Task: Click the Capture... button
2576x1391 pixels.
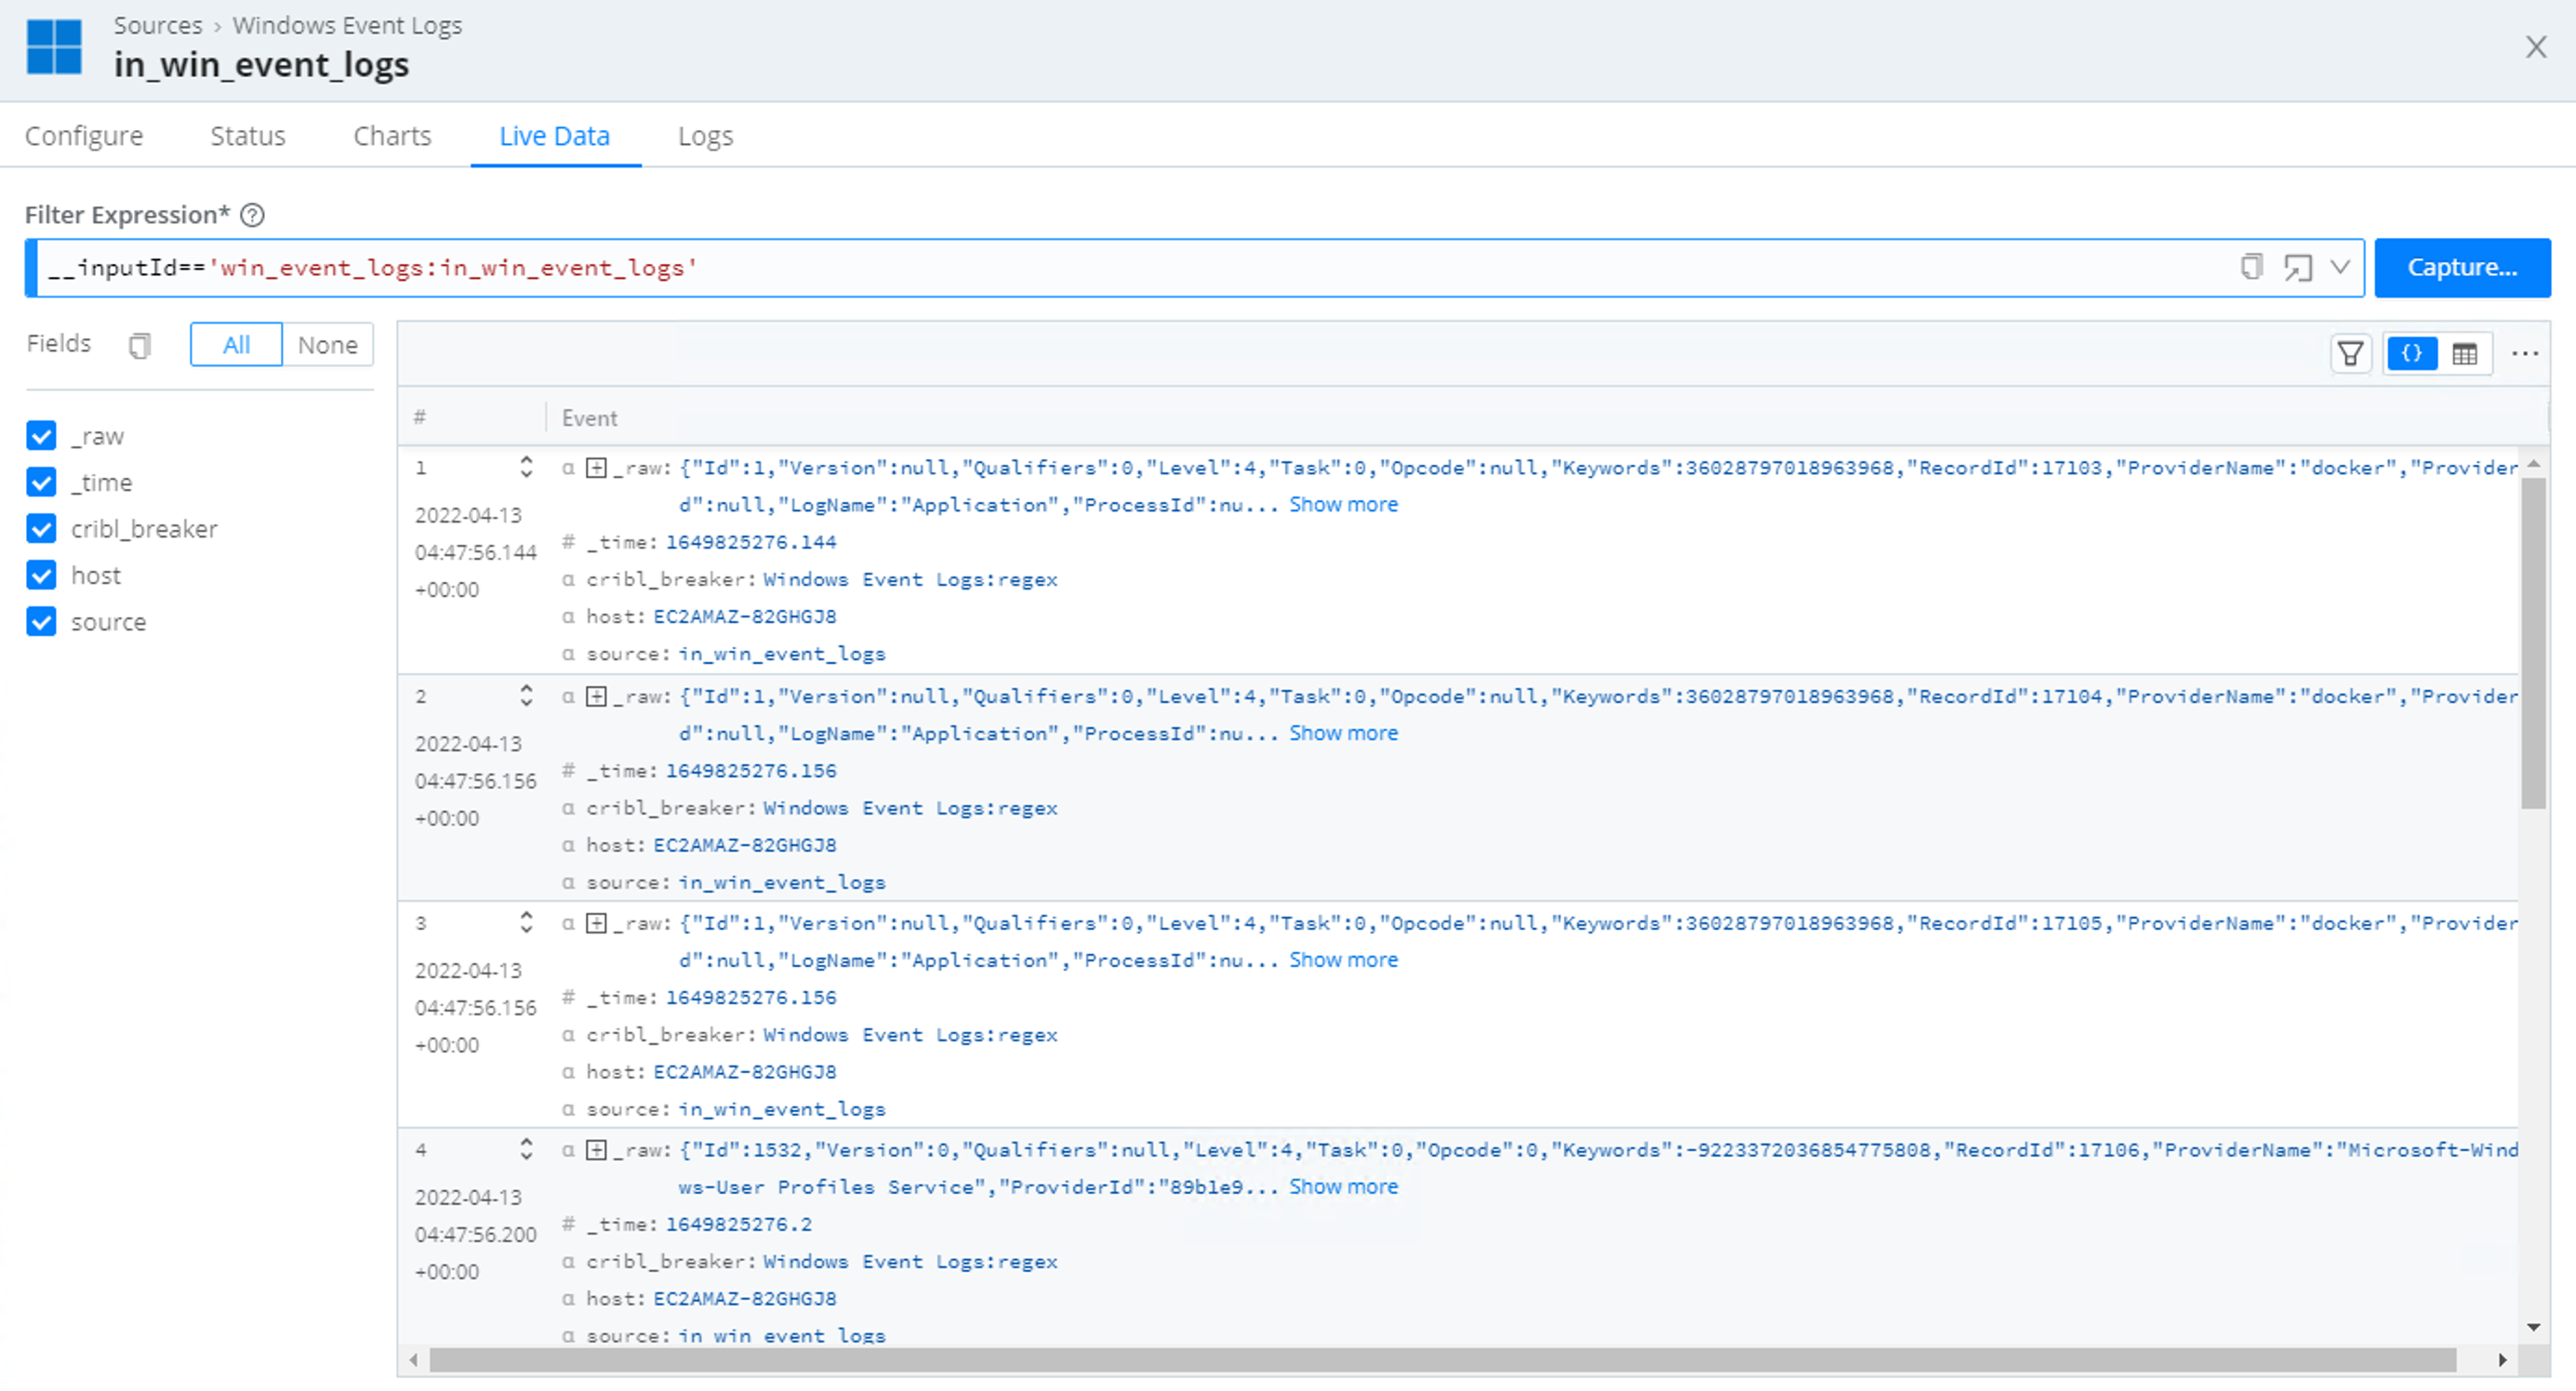Action: click(2461, 267)
